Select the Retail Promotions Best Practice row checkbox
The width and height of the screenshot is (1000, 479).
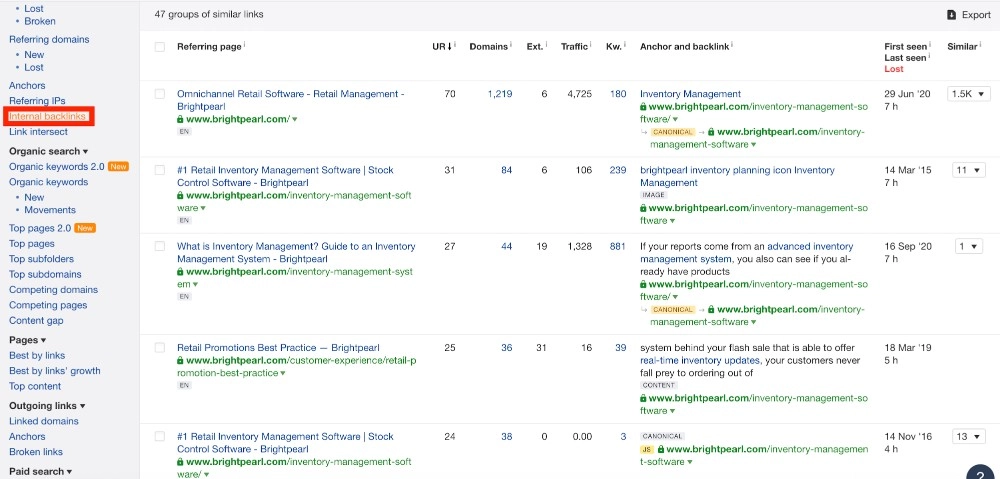point(160,348)
